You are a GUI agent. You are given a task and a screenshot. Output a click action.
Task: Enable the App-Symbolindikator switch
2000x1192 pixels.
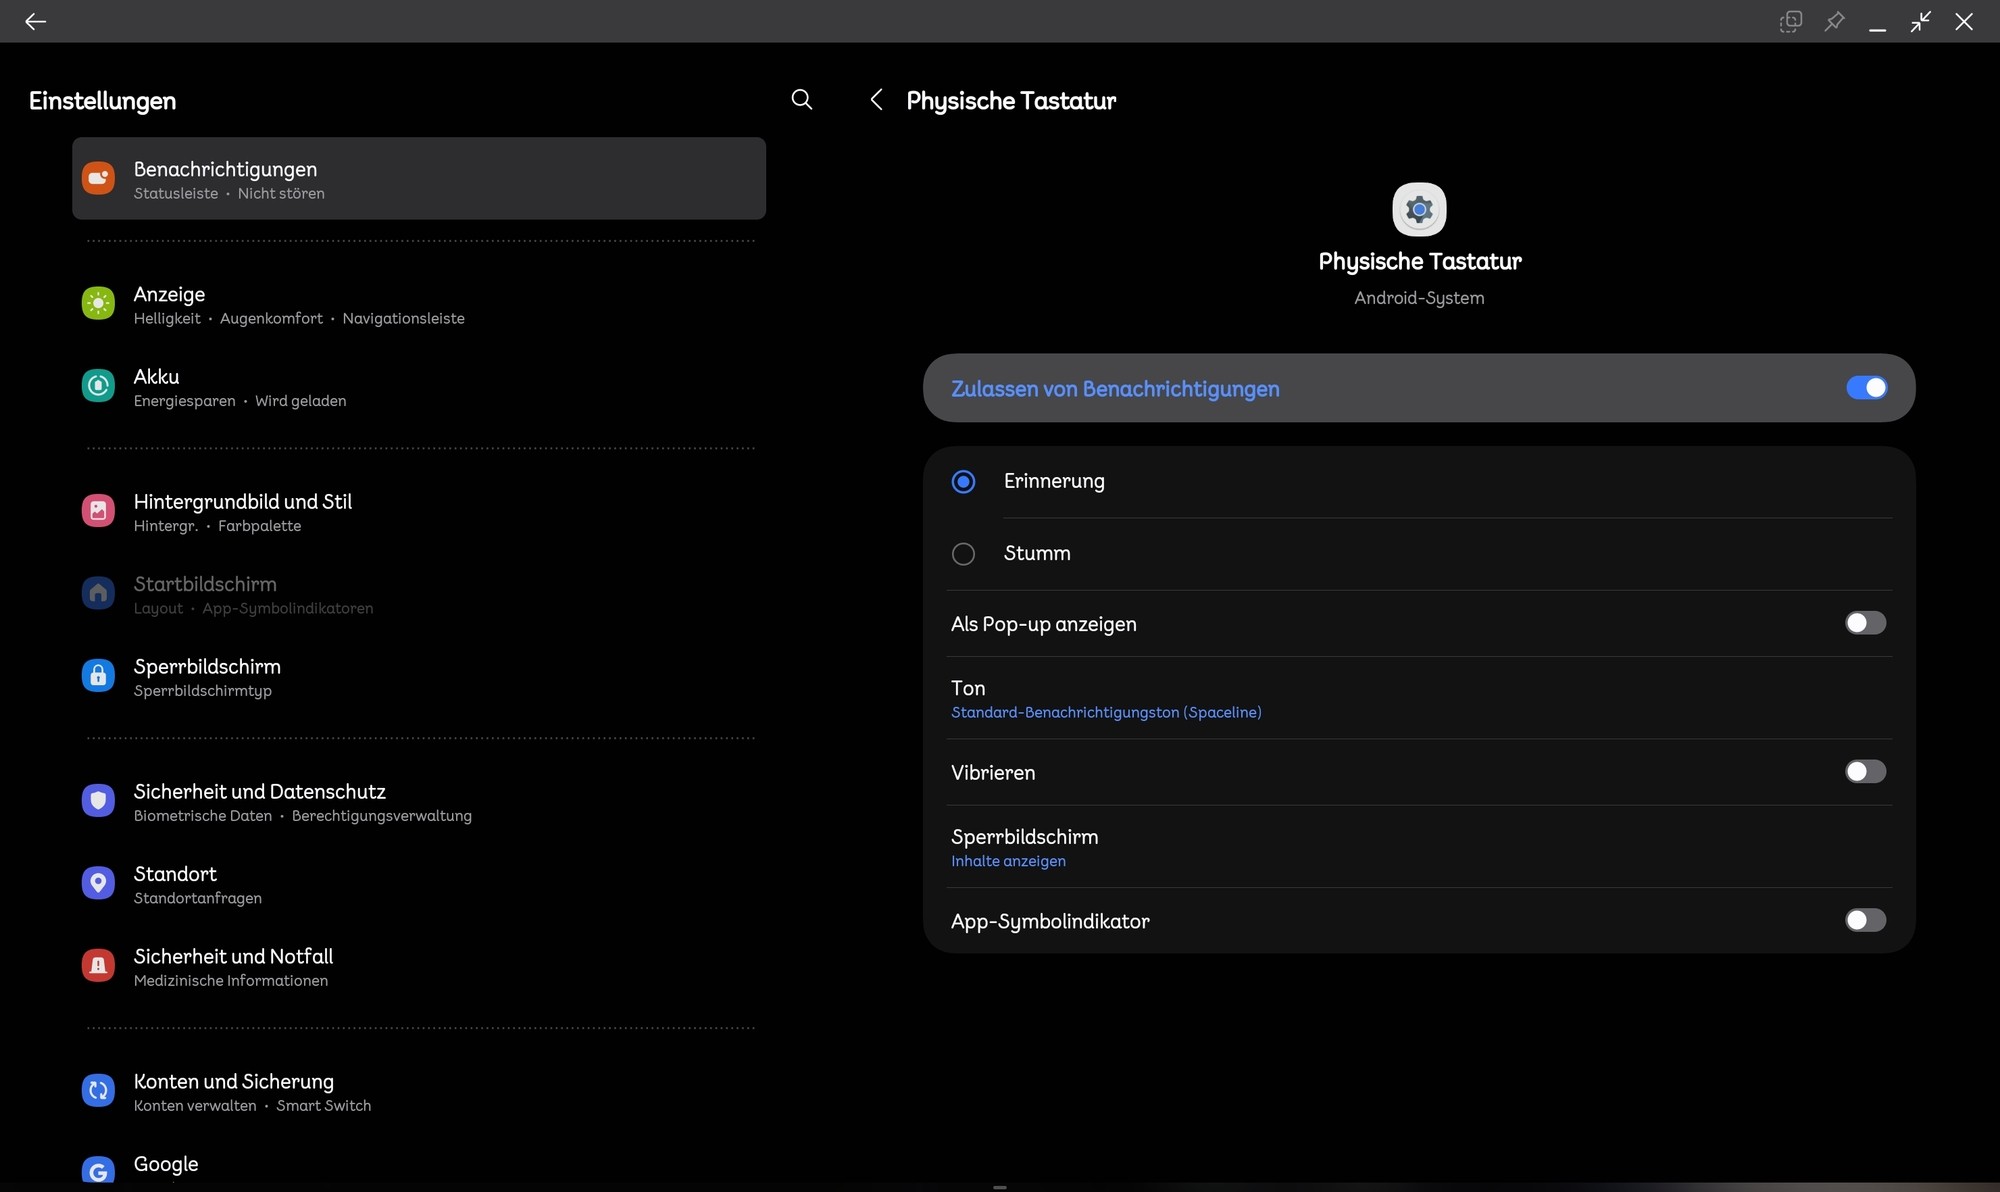tap(1865, 920)
